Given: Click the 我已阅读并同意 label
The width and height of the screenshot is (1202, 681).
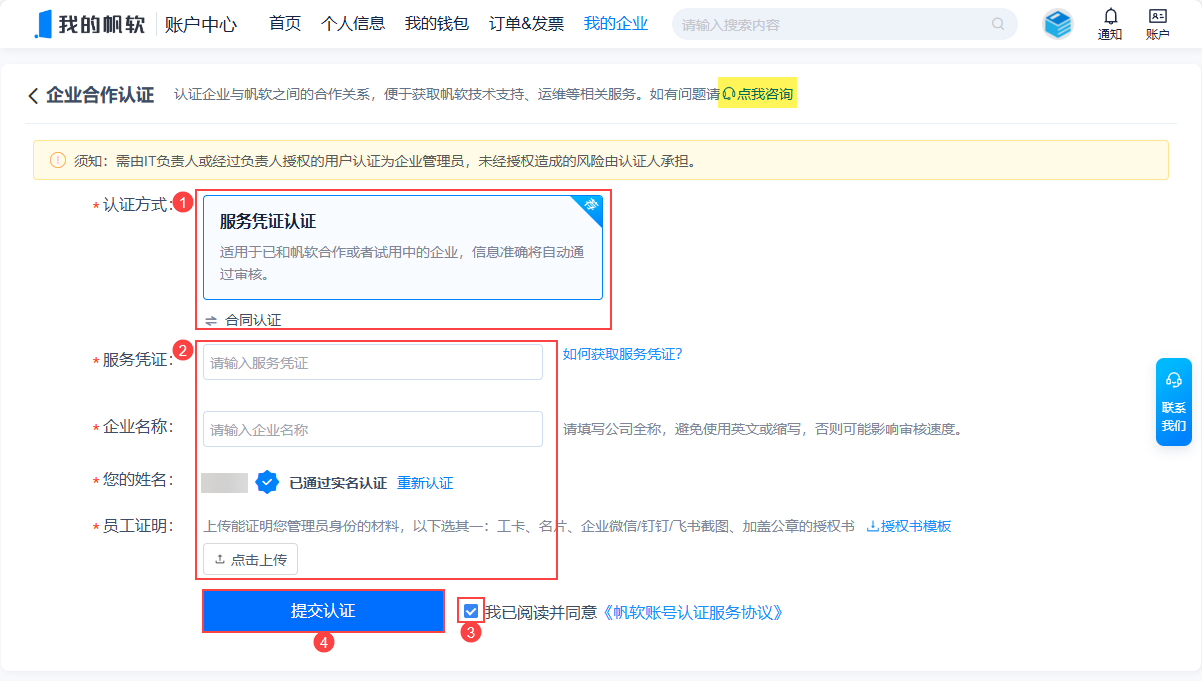Looking at the screenshot, I should pos(541,612).
